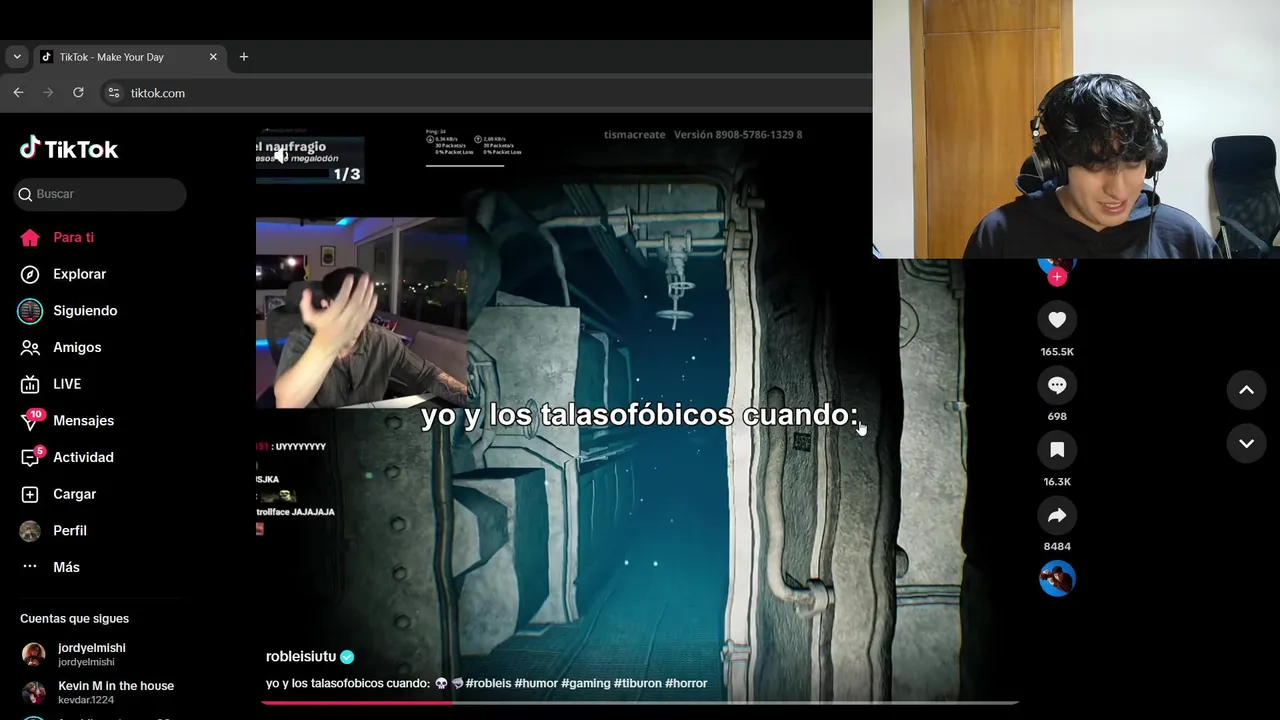Open Actividad notifications
Screen dimensions: 1280x720
[x=83, y=457]
